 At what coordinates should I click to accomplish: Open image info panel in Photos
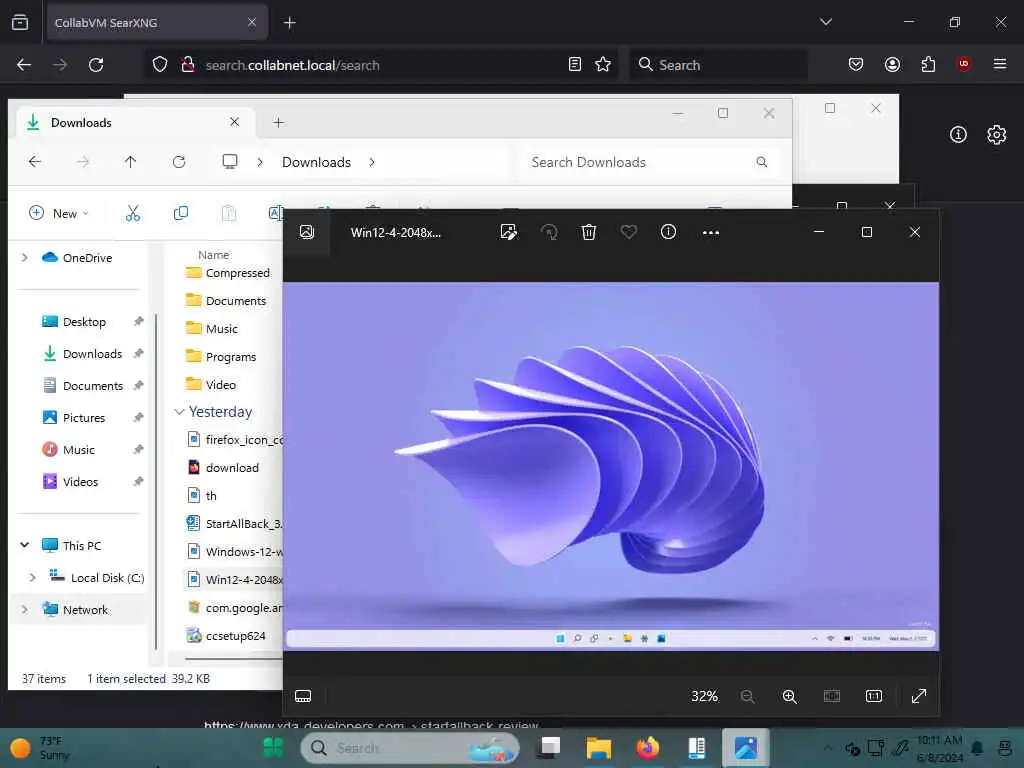(x=668, y=232)
